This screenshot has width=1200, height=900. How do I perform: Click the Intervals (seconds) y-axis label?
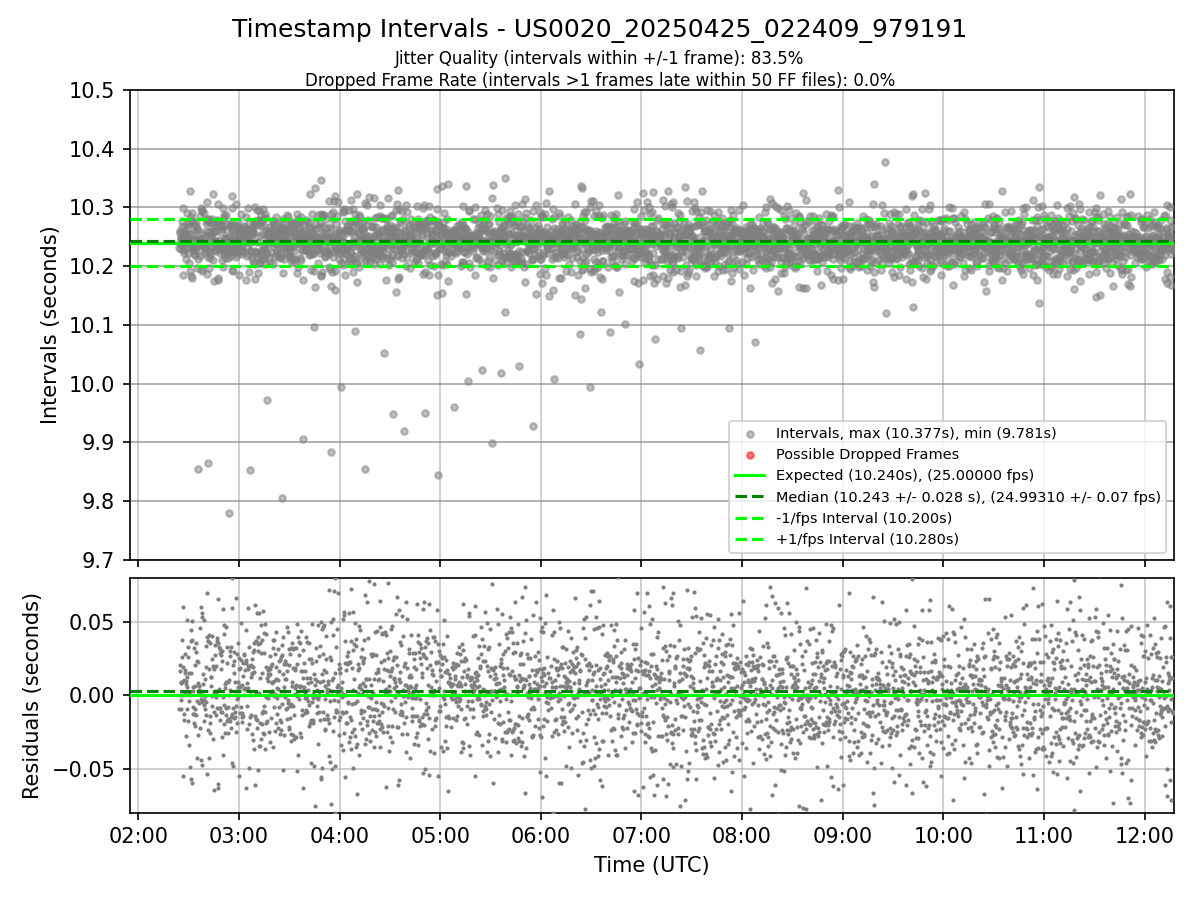(x=49, y=324)
